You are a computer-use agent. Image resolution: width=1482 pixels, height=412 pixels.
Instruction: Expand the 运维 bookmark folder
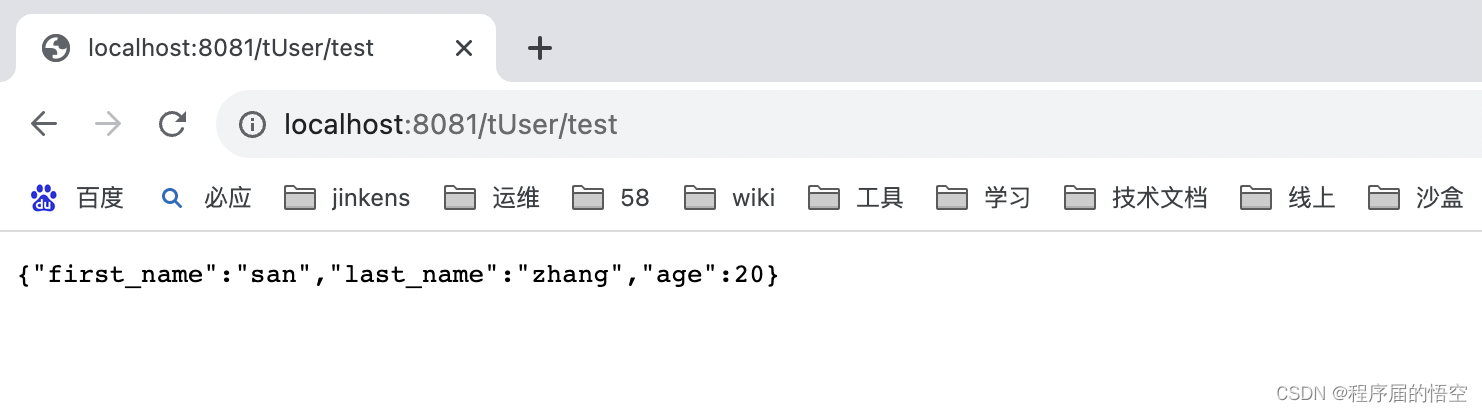tap(492, 198)
